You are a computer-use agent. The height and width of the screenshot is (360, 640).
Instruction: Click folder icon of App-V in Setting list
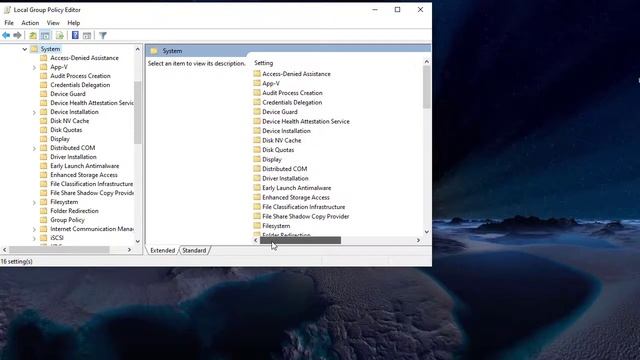tap(257, 83)
